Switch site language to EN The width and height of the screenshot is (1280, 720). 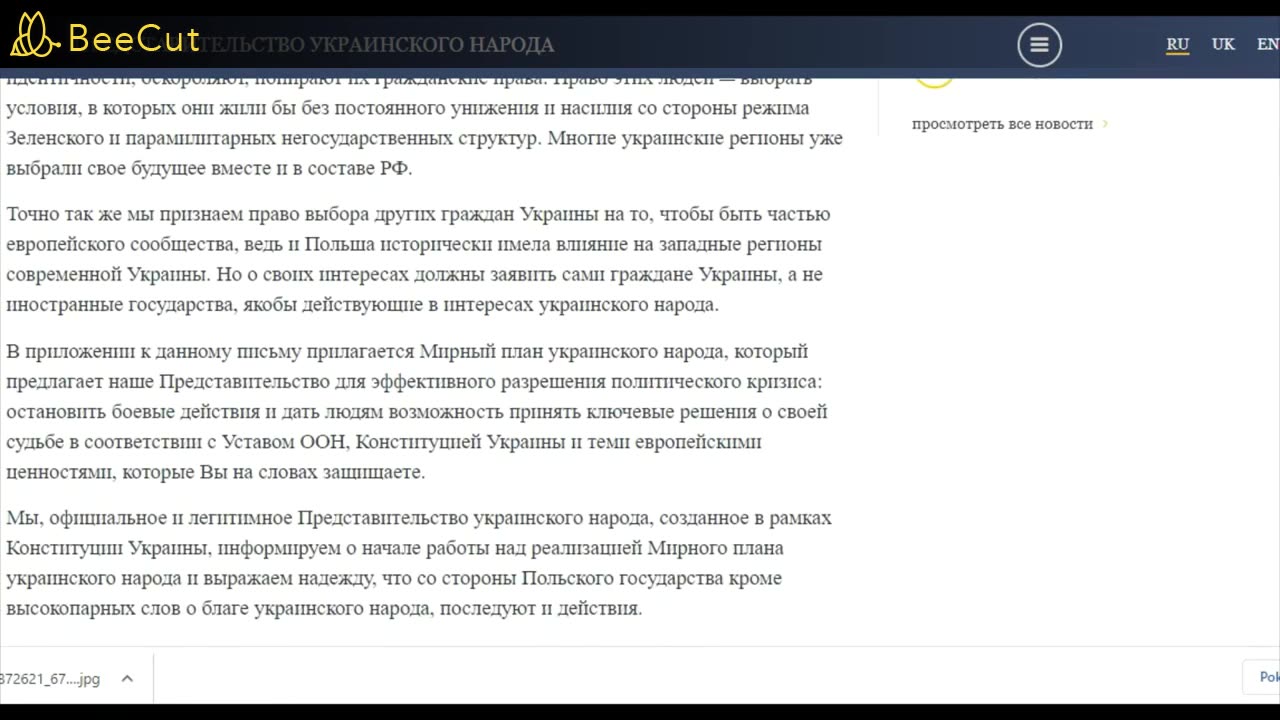tap(1268, 44)
